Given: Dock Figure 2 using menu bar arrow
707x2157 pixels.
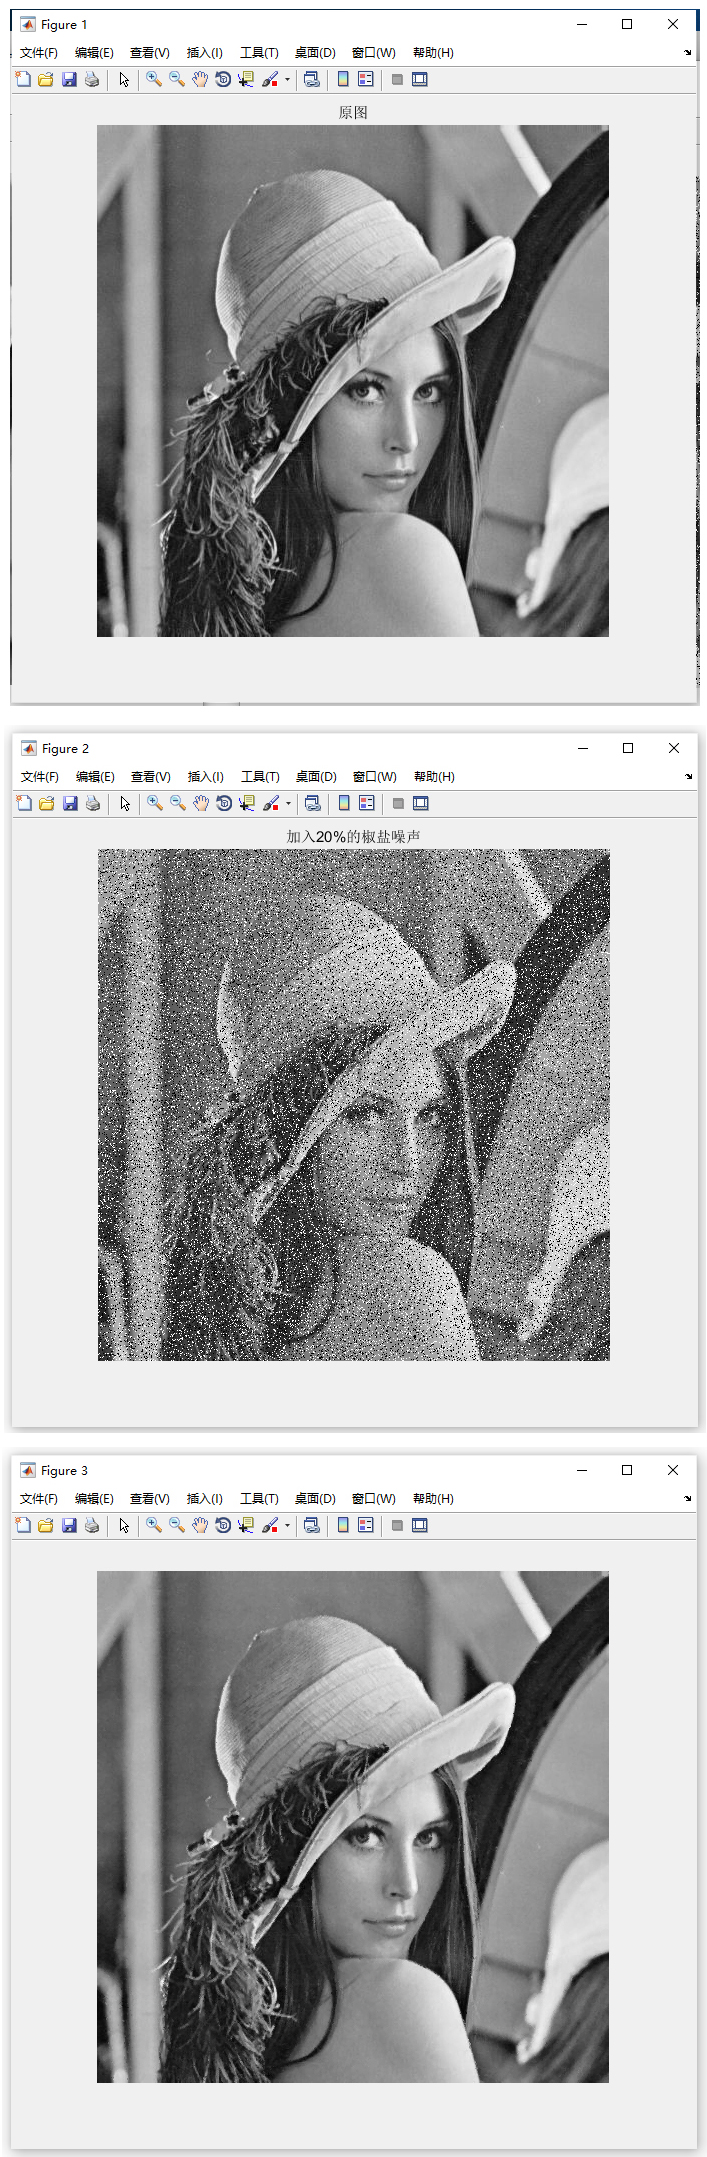Looking at the screenshot, I should pos(688,777).
